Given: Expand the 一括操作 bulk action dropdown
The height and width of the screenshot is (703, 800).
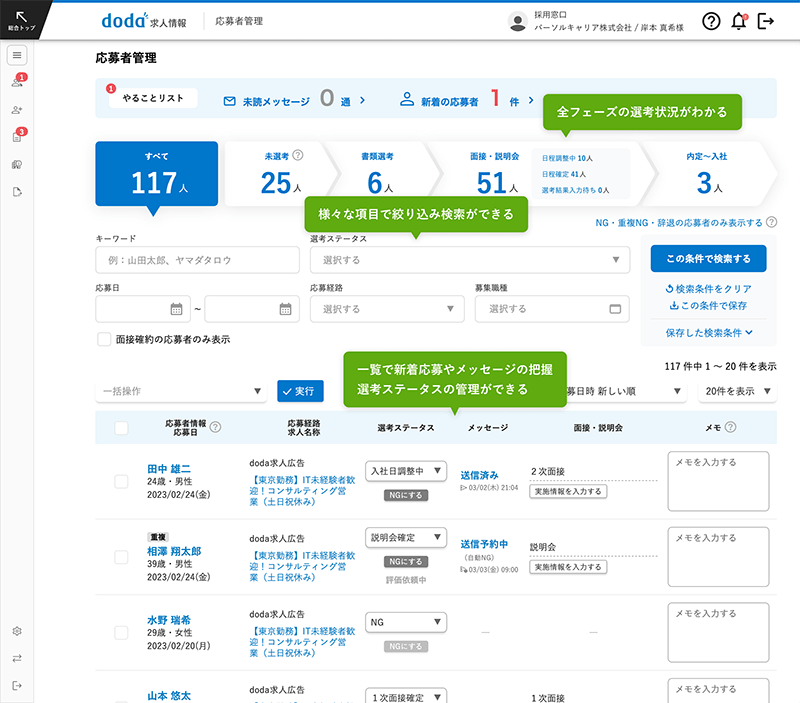Looking at the screenshot, I should pos(182,391).
